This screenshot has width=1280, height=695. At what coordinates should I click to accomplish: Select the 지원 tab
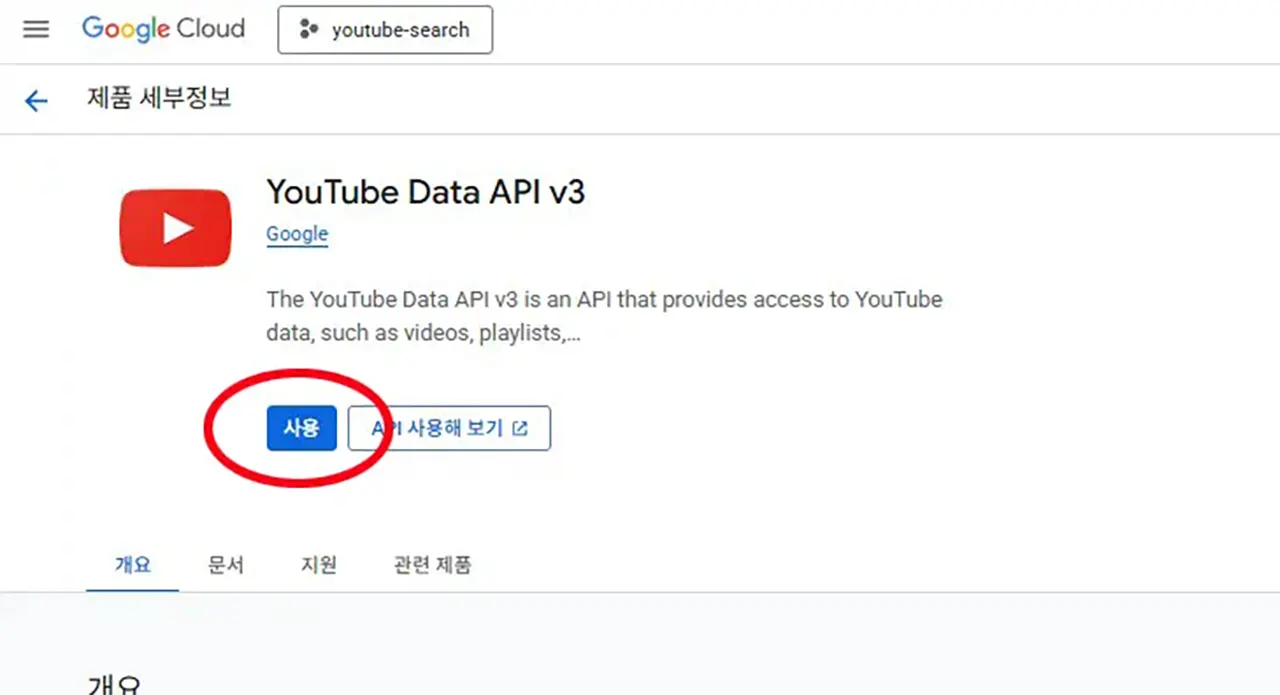click(317, 565)
